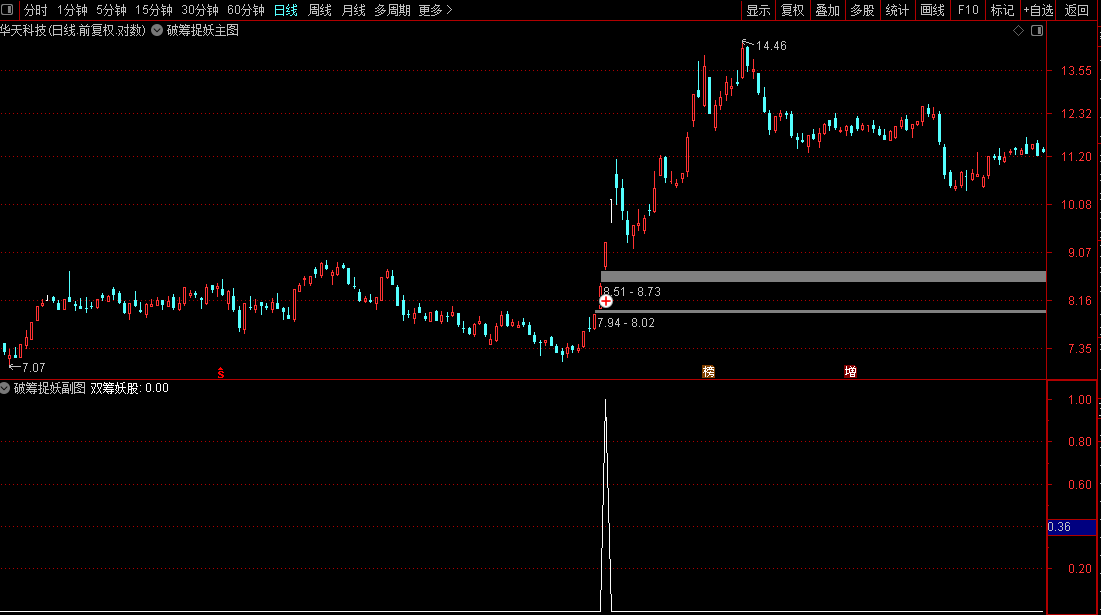1101x615 pixels.
Task: Click the 榜 event marker
Action: click(x=708, y=371)
